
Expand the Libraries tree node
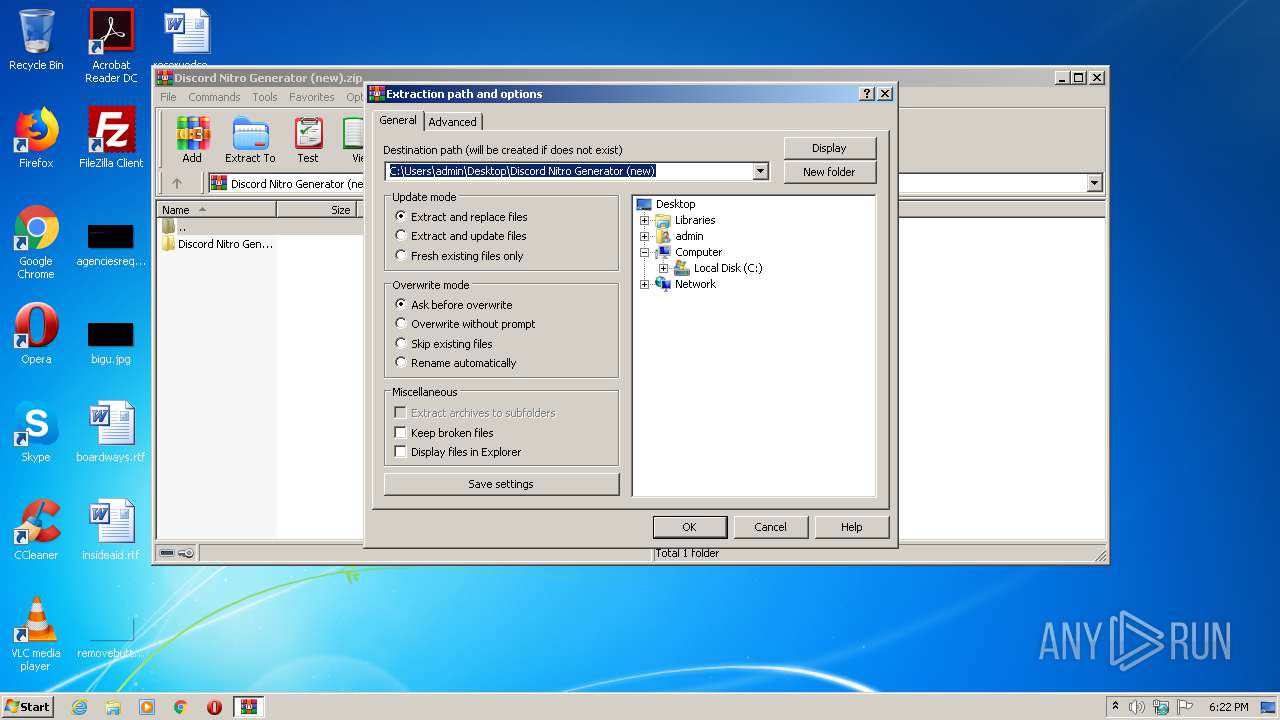tap(645, 220)
